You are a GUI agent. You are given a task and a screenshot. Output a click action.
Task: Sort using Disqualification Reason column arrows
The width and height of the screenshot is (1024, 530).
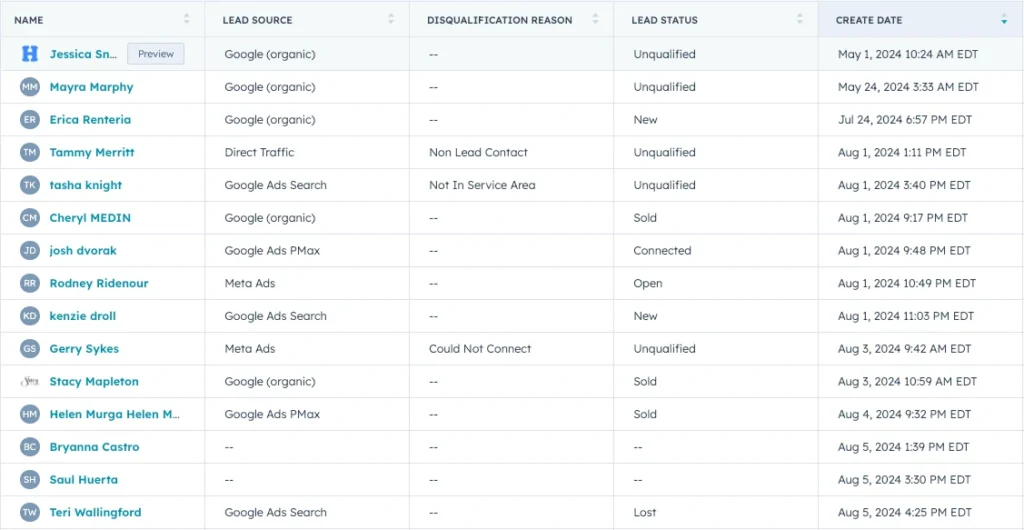(595, 19)
